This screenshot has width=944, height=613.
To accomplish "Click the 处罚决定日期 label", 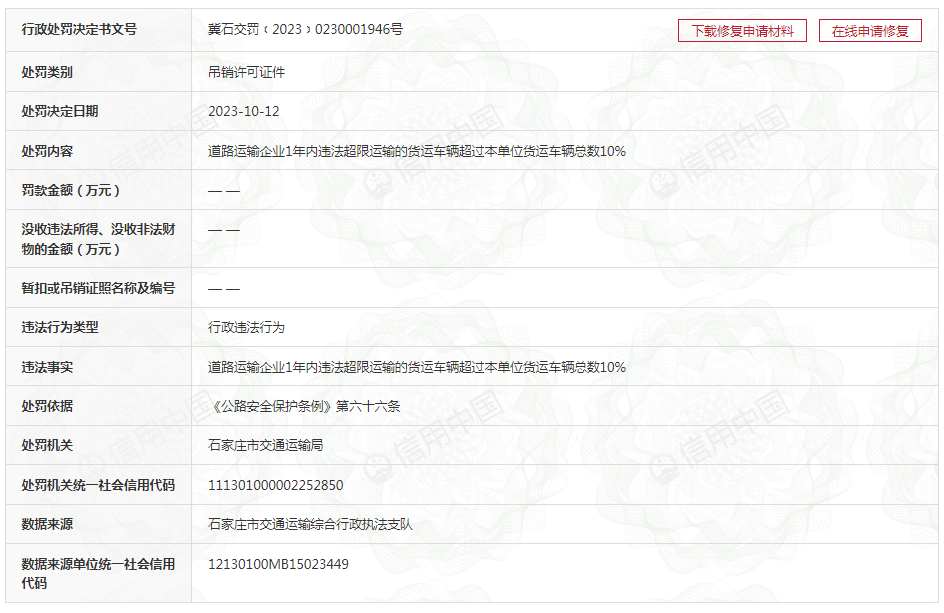I will (60, 111).
